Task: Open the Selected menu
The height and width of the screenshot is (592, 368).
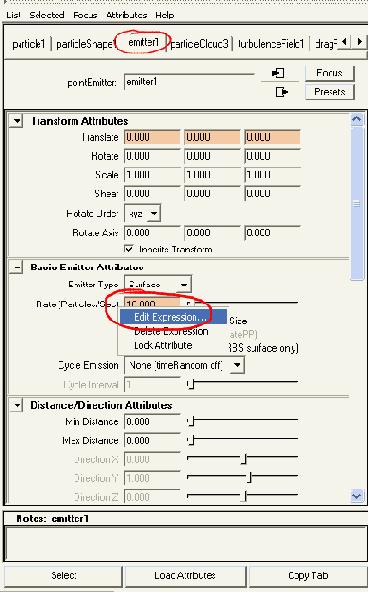Action: [x=47, y=15]
